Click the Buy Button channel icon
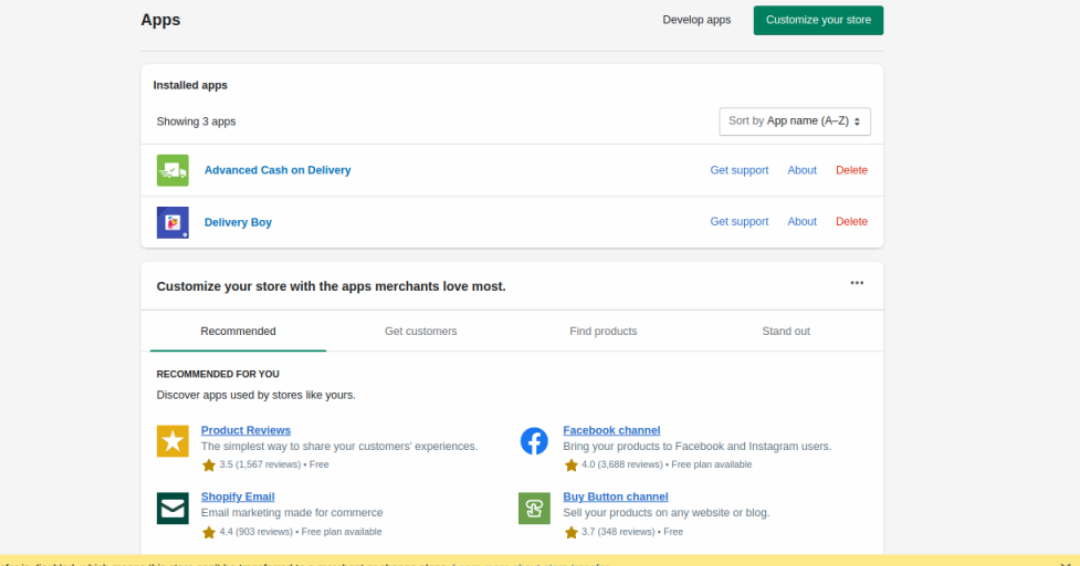 point(534,508)
